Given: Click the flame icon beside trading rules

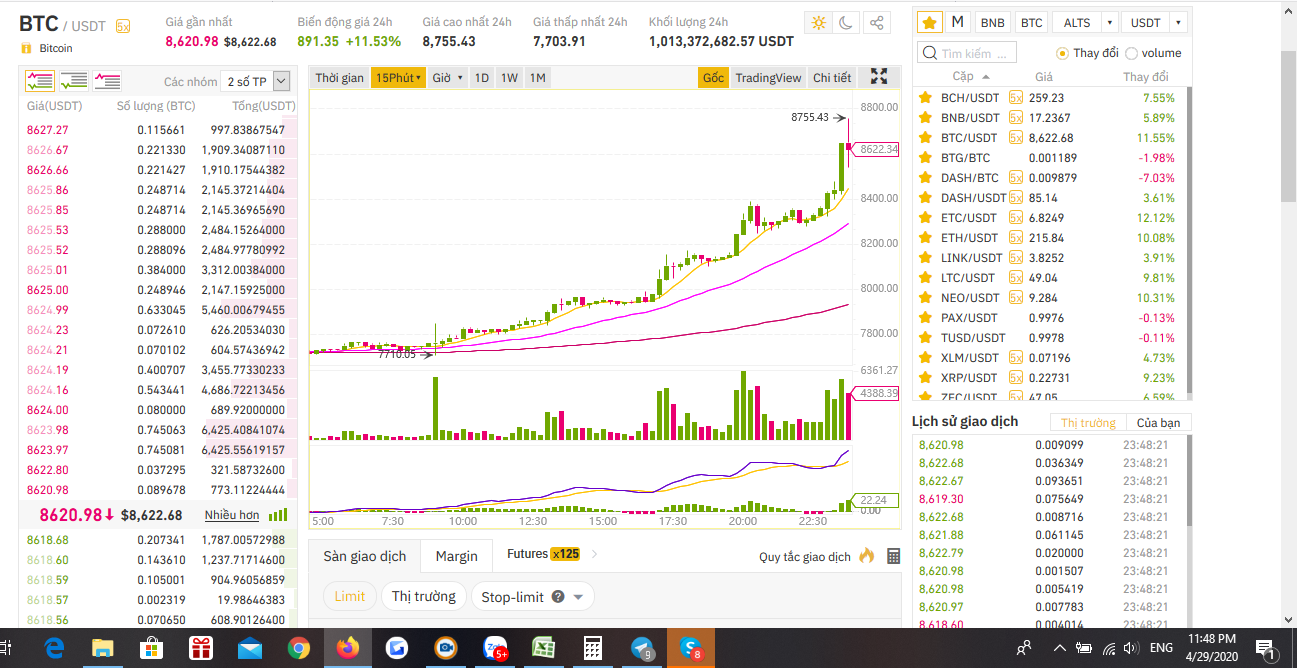Looking at the screenshot, I should tap(866, 555).
